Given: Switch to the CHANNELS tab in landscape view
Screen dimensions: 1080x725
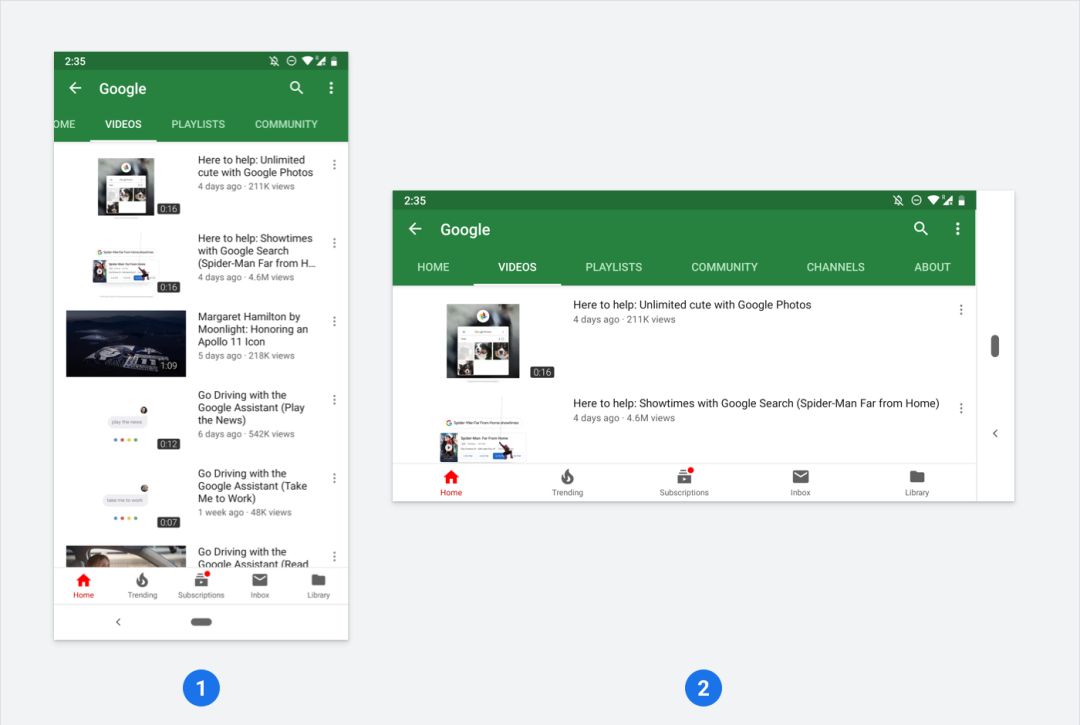Looking at the screenshot, I should tap(835, 267).
